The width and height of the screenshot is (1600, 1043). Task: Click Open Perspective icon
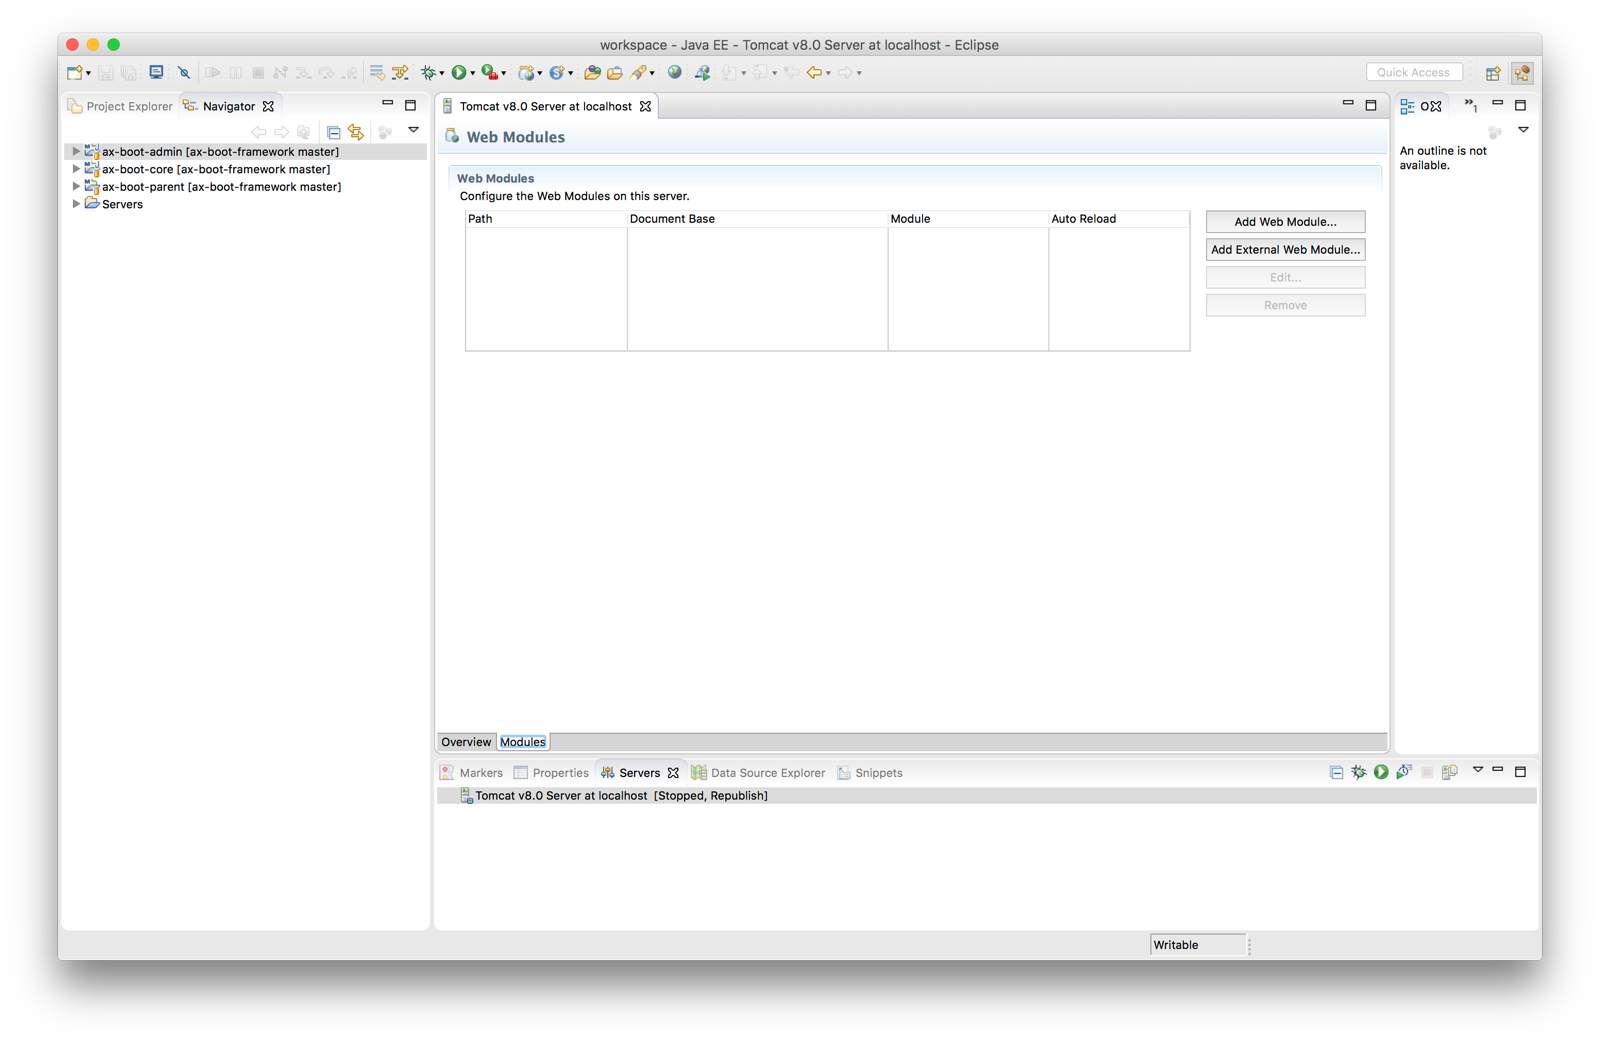click(1493, 73)
